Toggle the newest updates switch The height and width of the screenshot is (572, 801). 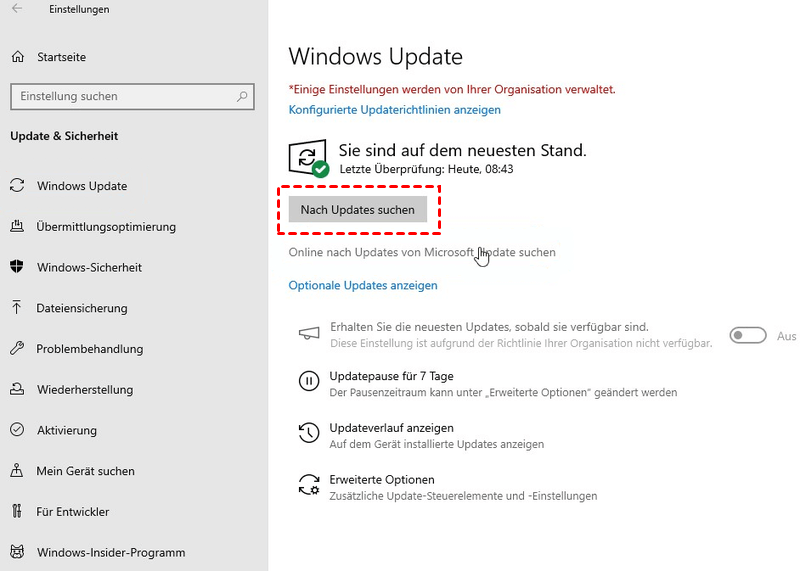point(748,336)
